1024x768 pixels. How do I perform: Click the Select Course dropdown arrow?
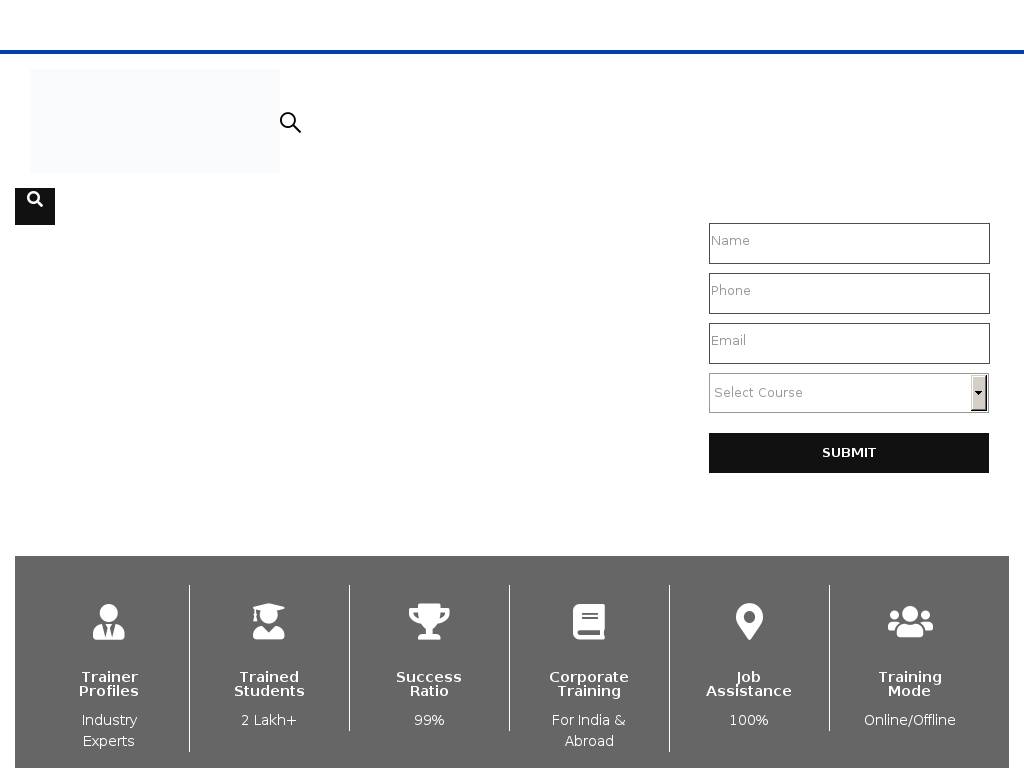[x=978, y=393]
